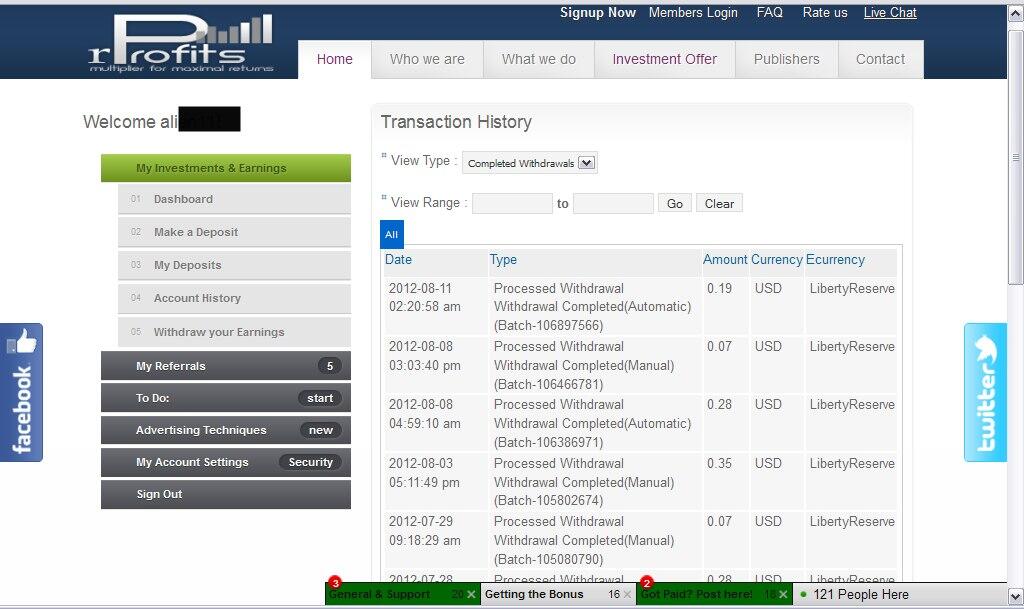
Task: Open the Publishers tab
Action: tap(786, 59)
